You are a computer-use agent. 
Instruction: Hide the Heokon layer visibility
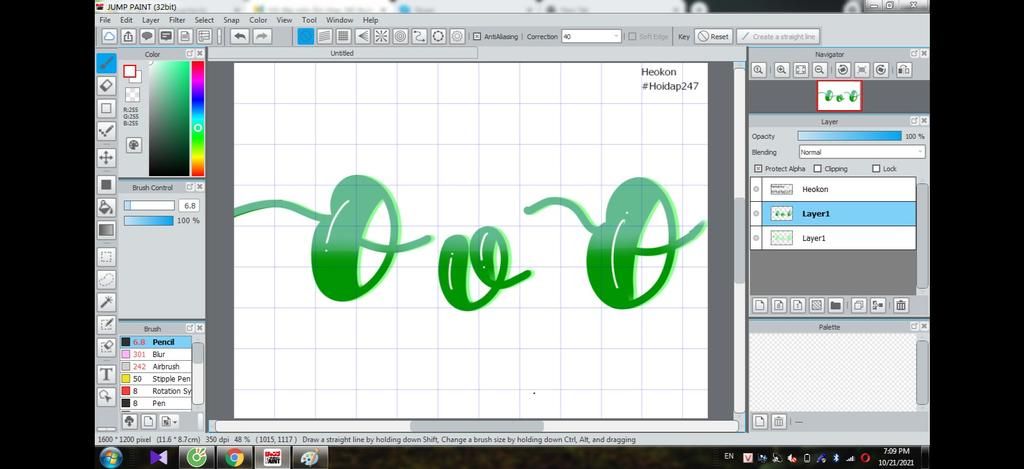[756, 189]
